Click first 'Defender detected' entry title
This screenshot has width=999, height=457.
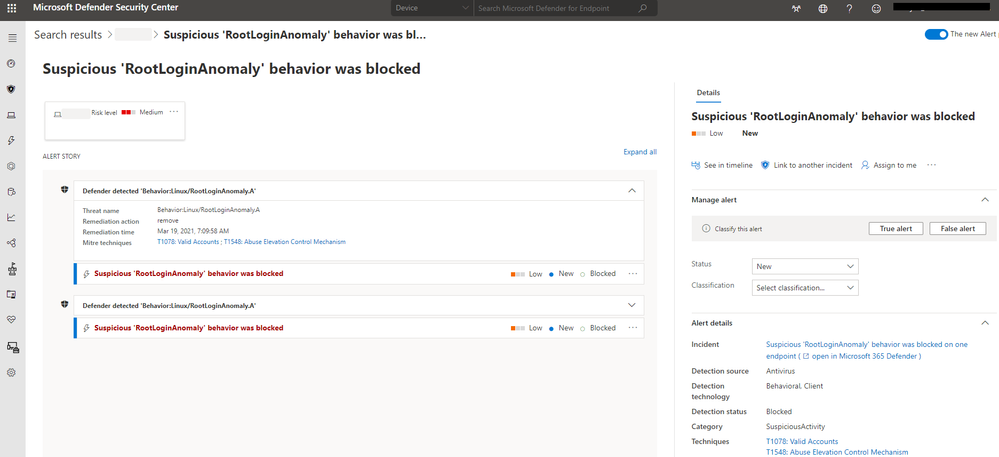pyautogui.click(x=169, y=191)
